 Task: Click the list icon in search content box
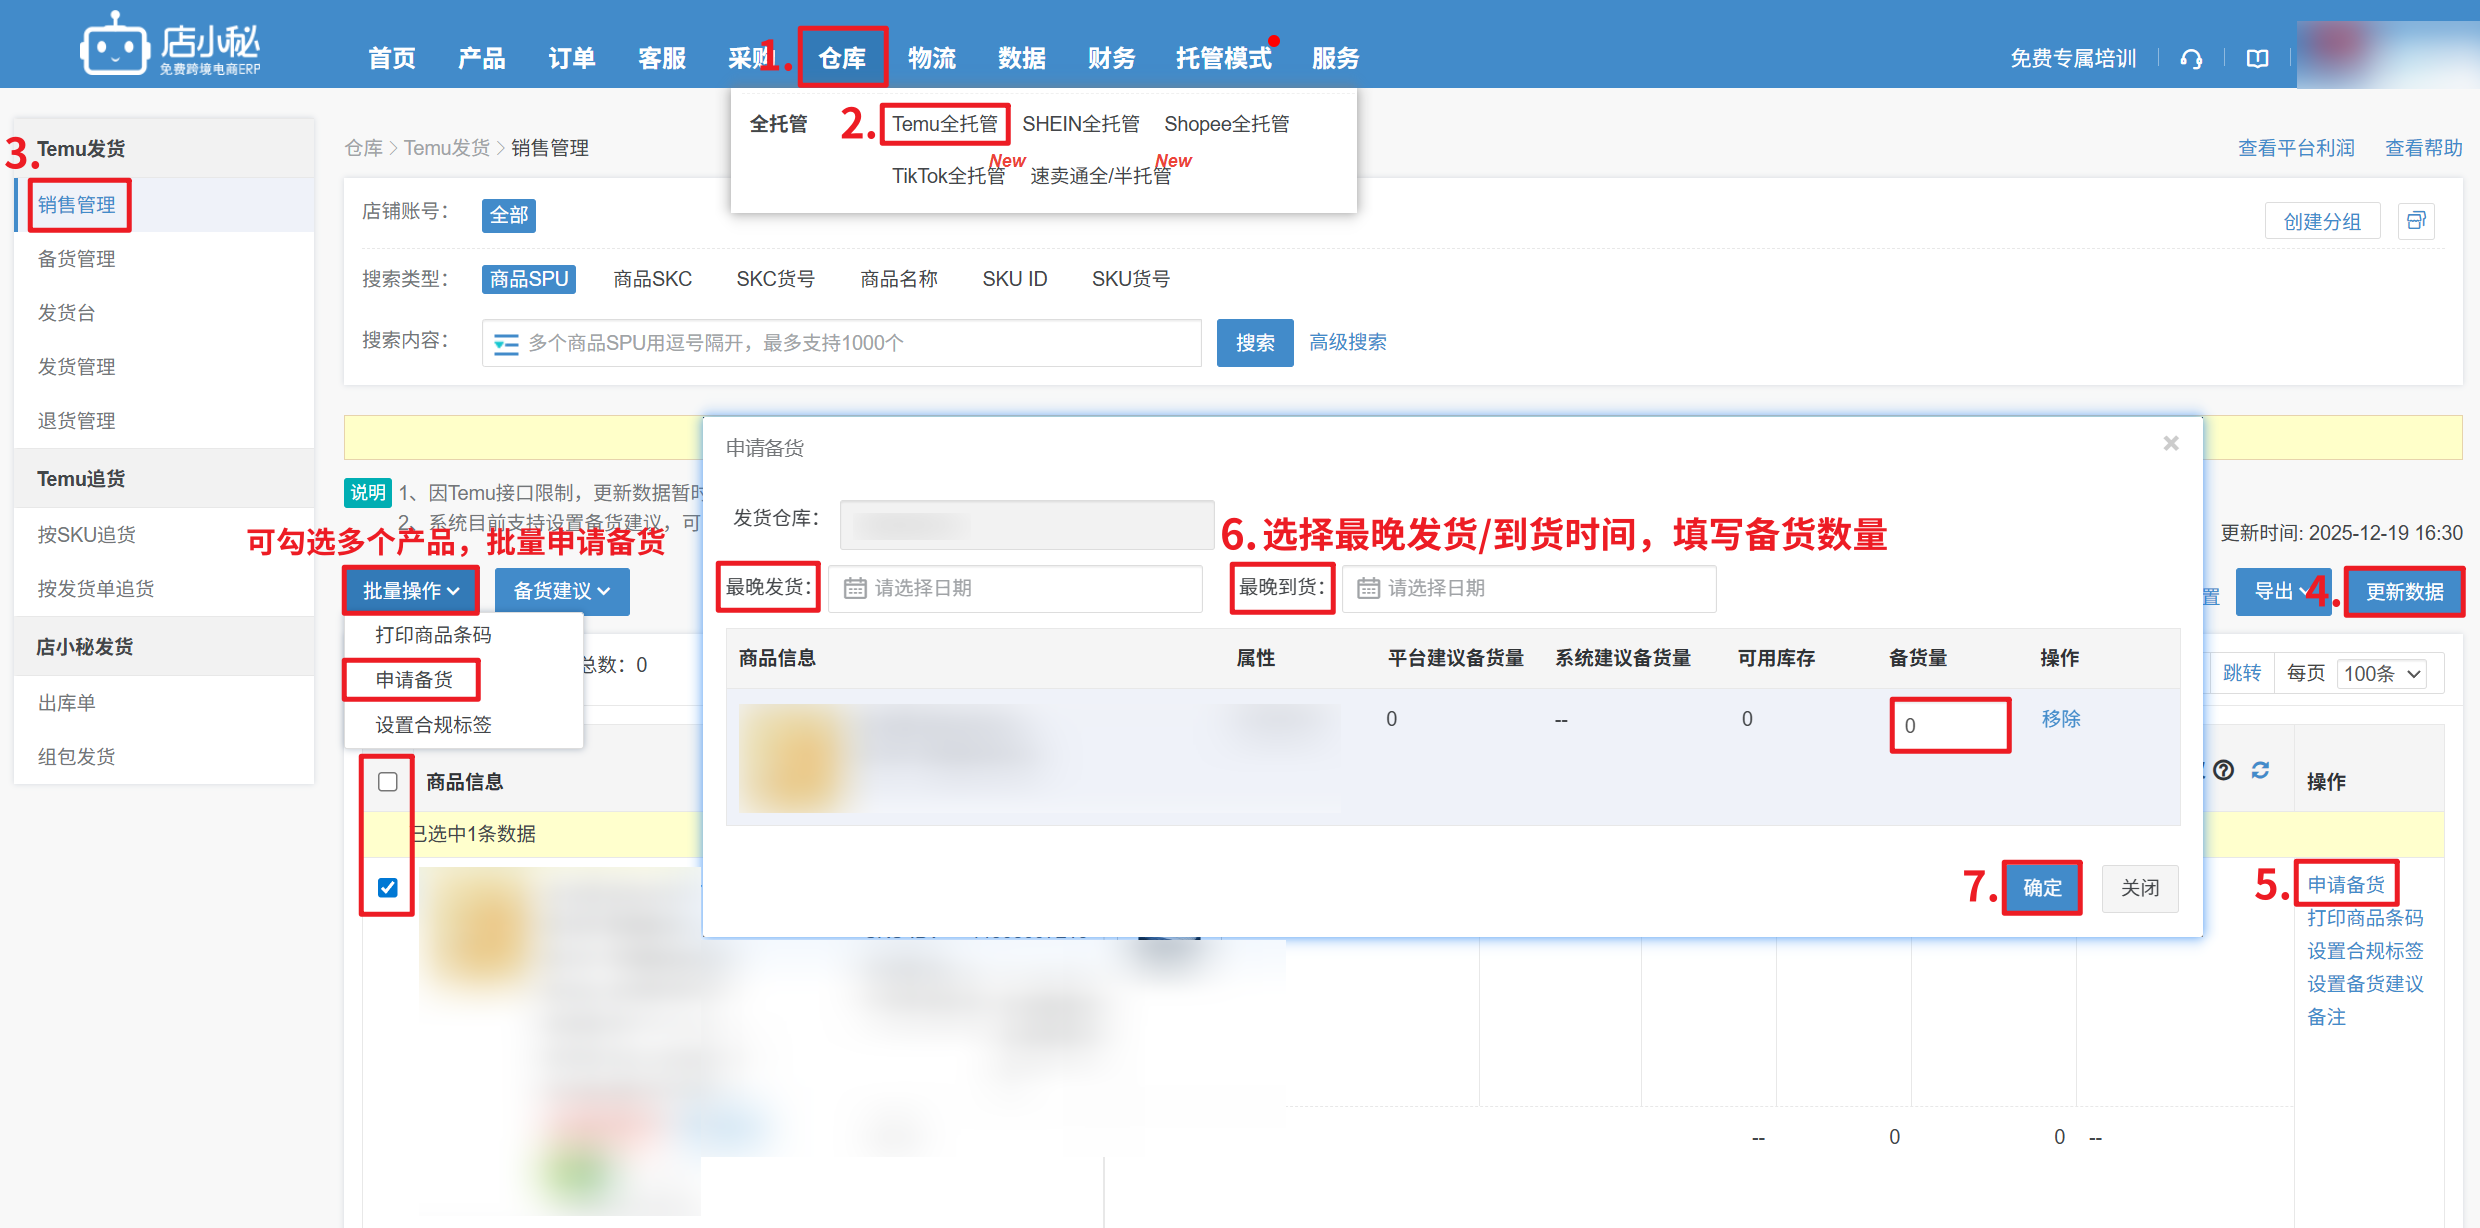[507, 344]
